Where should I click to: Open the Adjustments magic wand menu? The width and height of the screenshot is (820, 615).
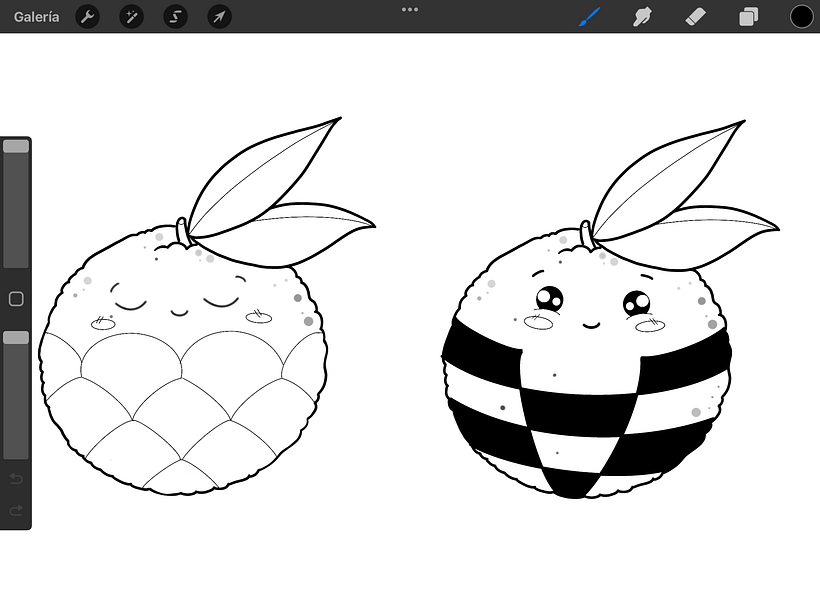click(131, 17)
